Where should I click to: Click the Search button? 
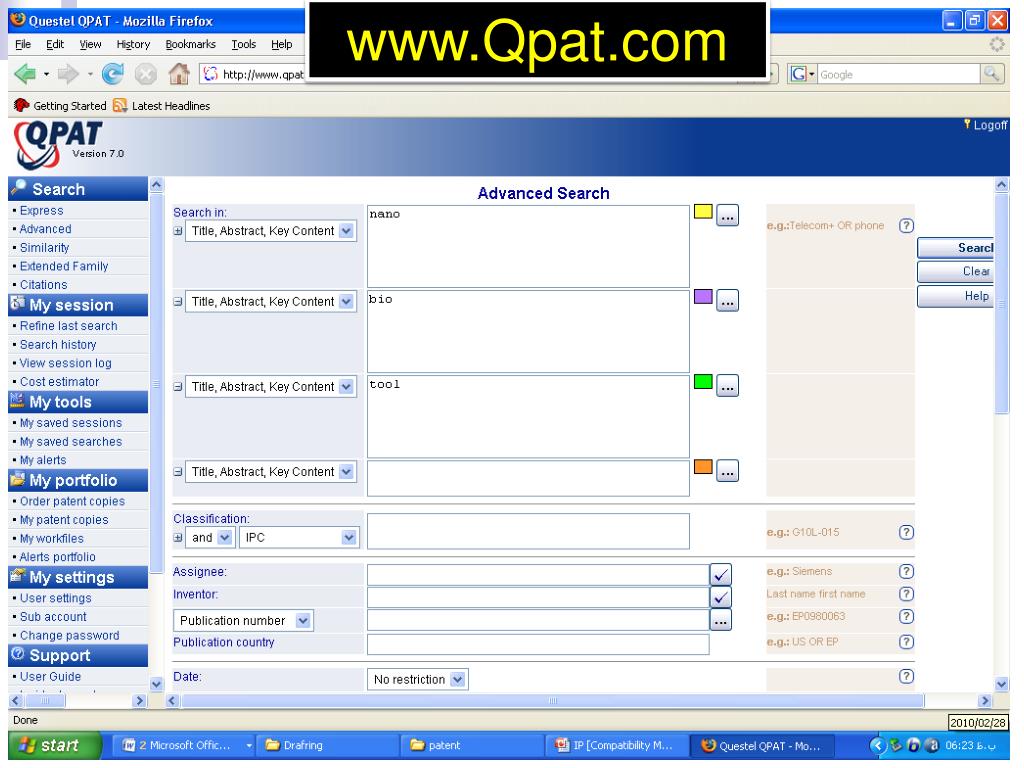[955, 248]
